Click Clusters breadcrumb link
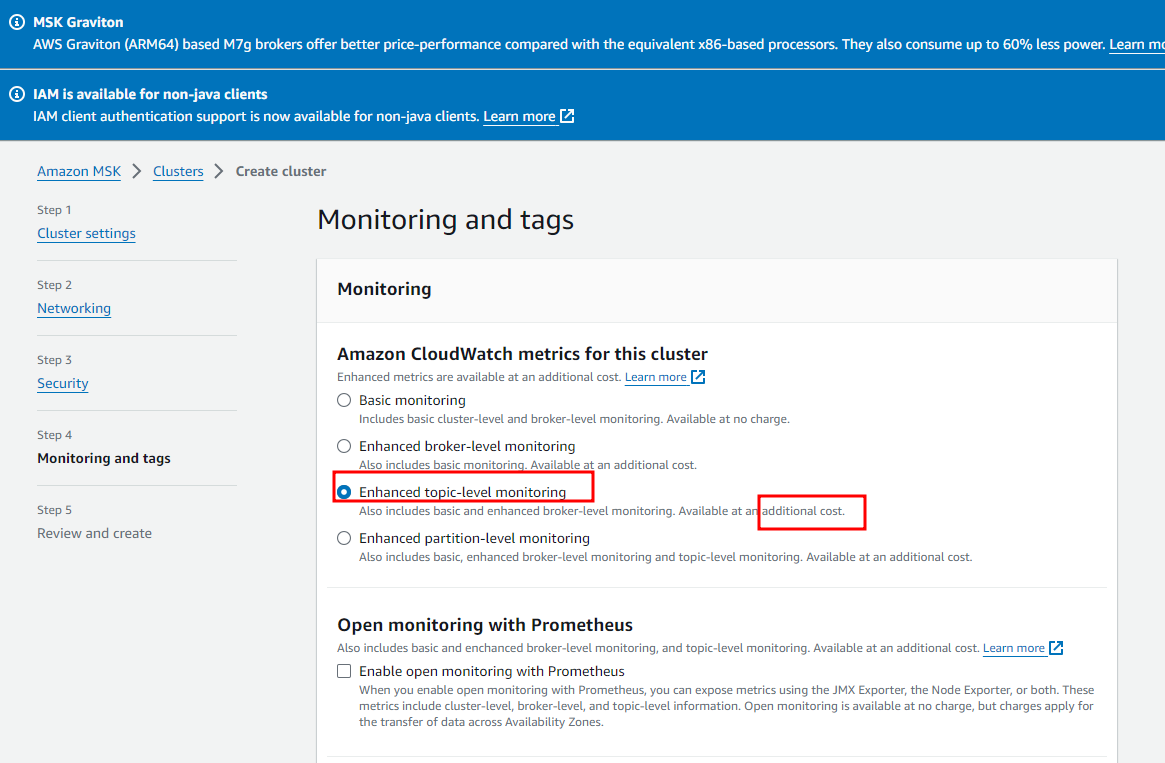1165x763 pixels. click(x=178, y=171)
